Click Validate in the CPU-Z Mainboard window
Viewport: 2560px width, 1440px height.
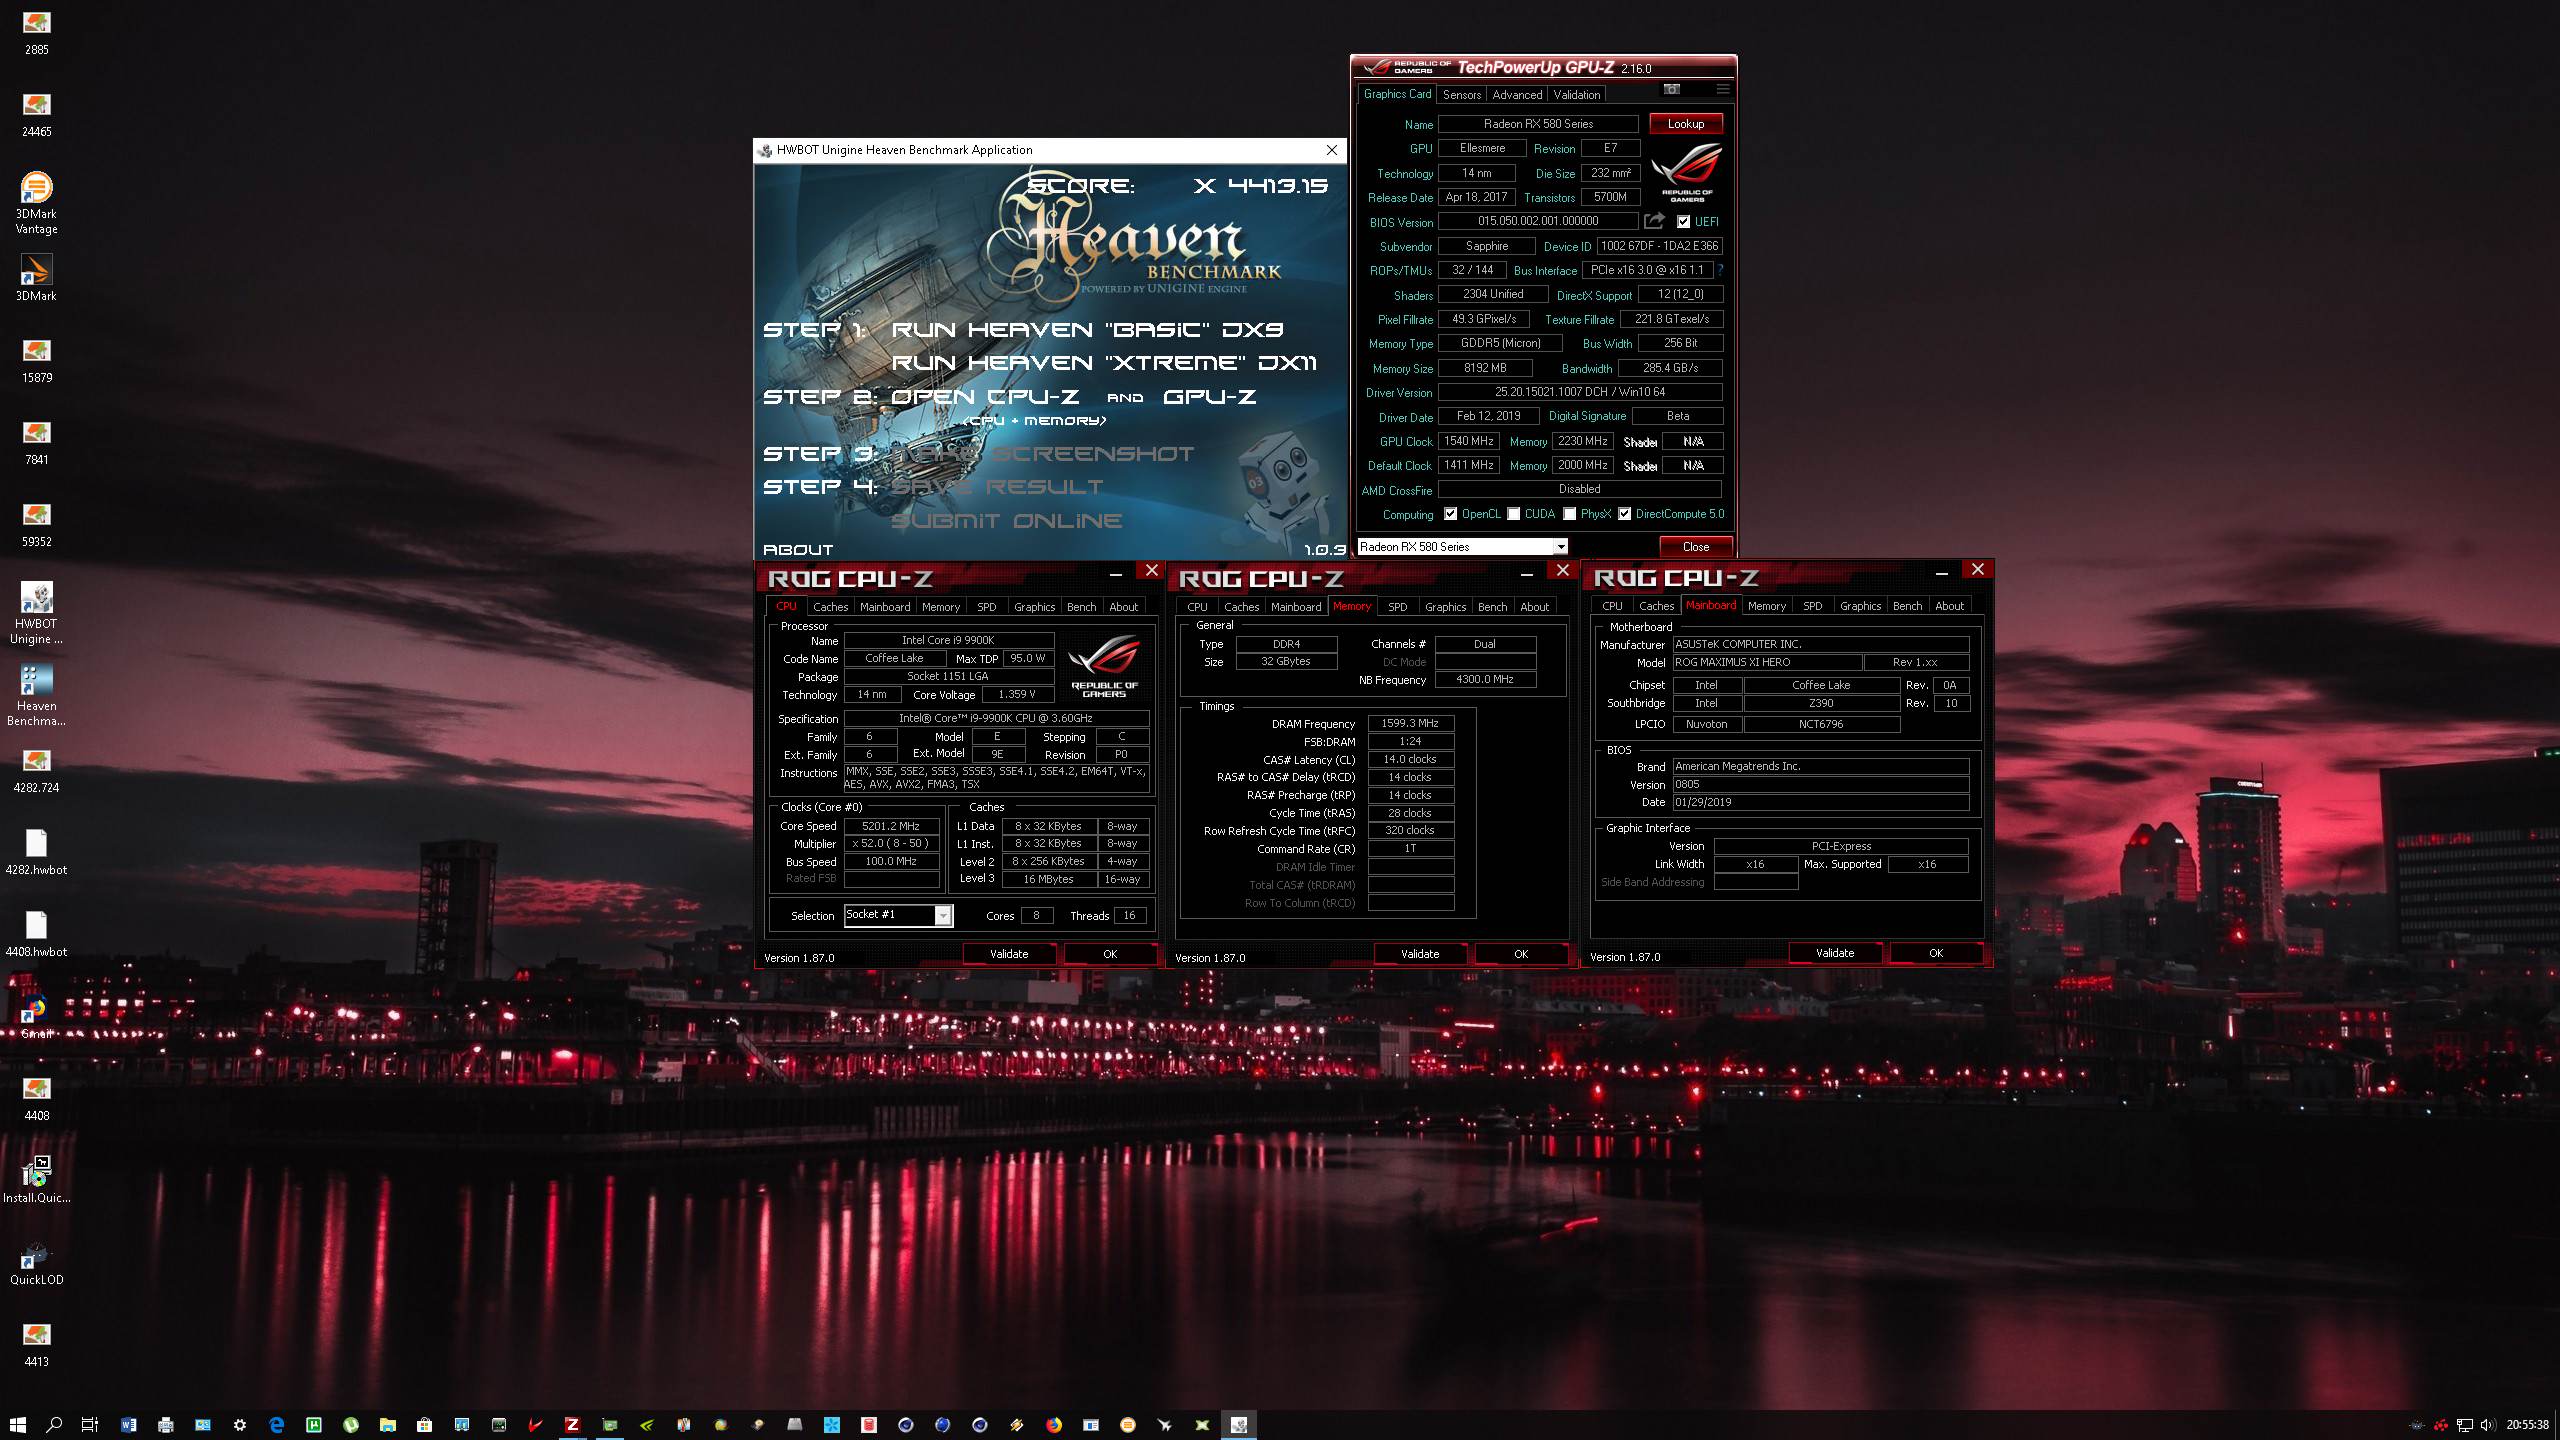pos(1835,953)
